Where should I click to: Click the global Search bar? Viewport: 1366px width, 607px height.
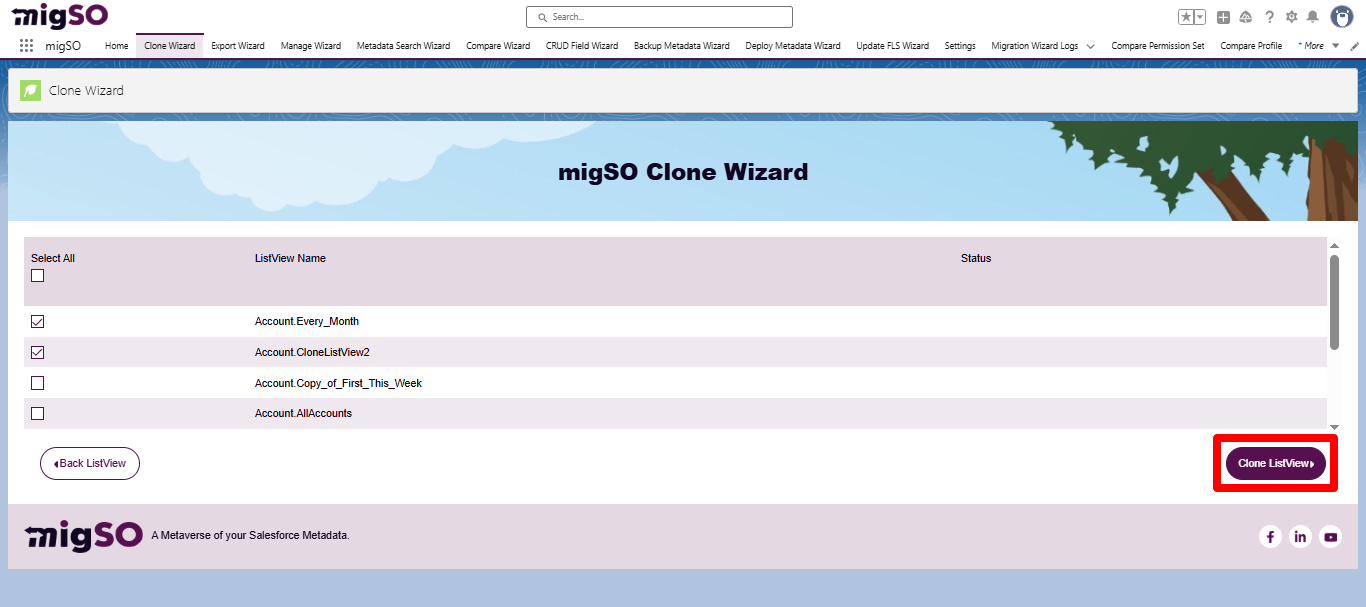[x=658, y=16]
